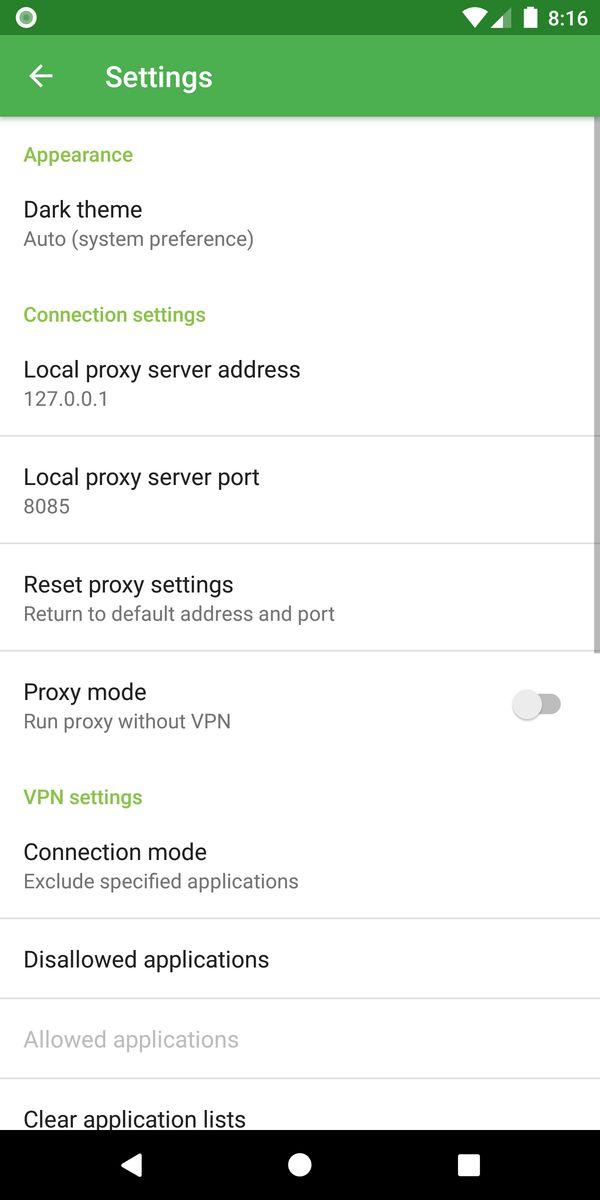Click the scrollbar on the right edge
The image size is (600, 1200).
click(597, 385)
